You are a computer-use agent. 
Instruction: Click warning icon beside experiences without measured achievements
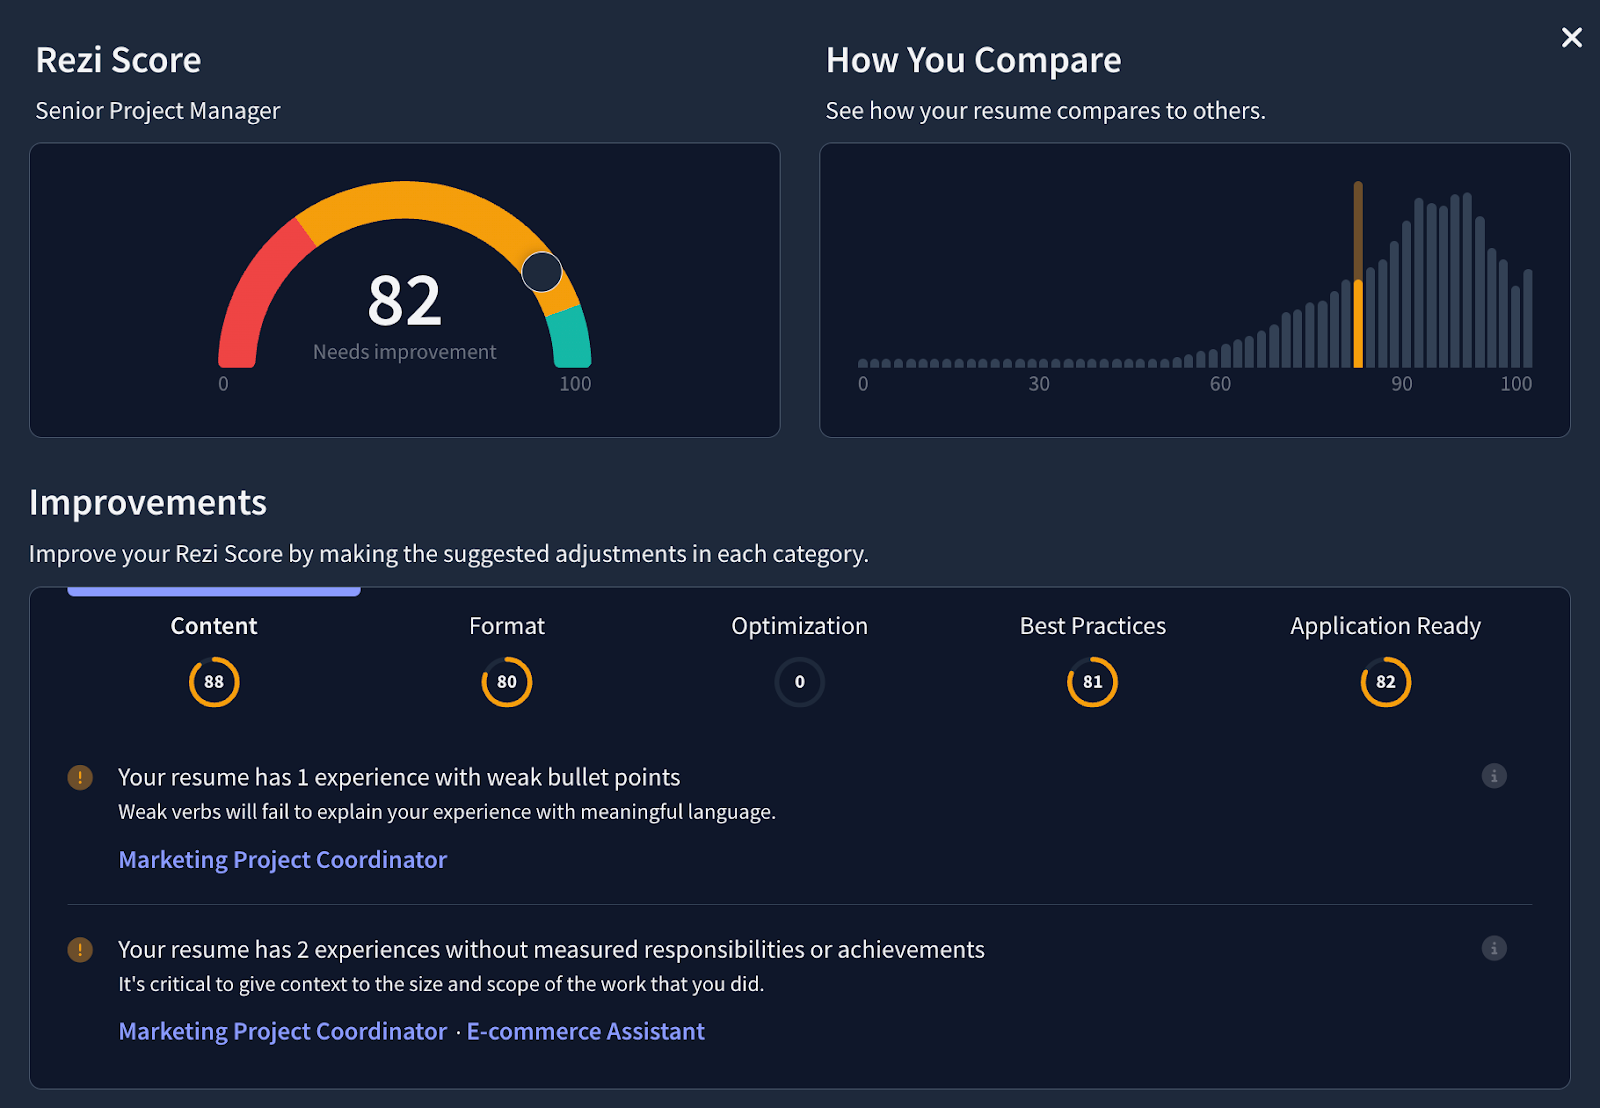point(80,949)
